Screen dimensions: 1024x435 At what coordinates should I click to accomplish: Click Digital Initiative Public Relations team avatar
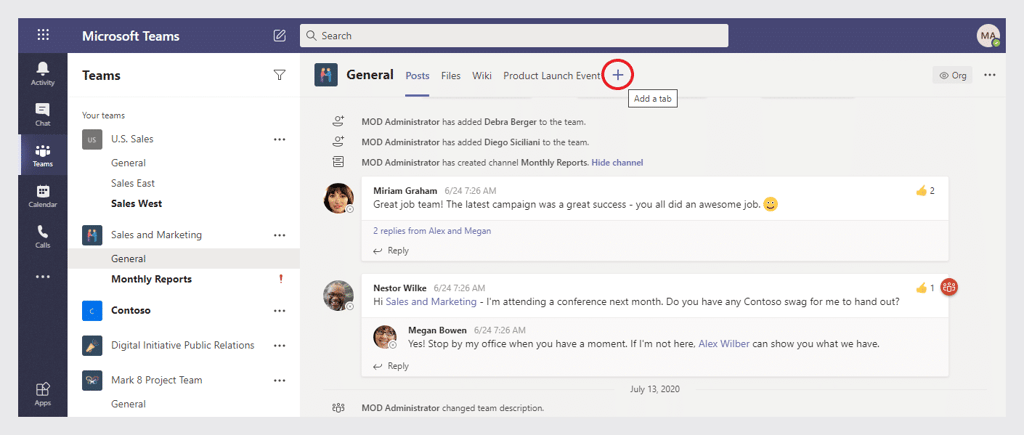tap(91, 345)
